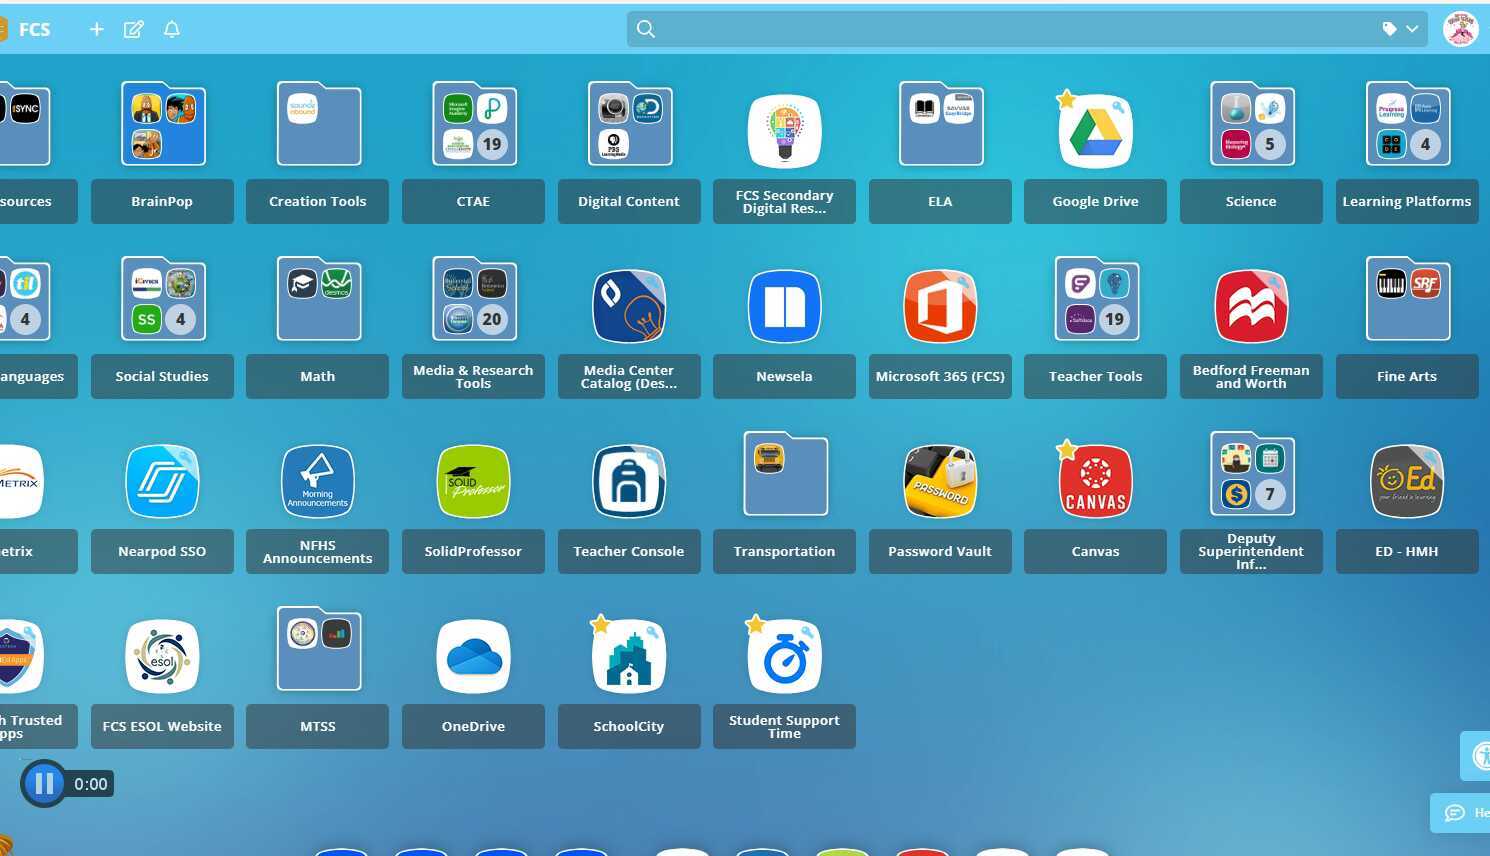Open the Digital Content folder
Image resolution: width=1490 pixels, height=856 pixels.
pos(630,124)
